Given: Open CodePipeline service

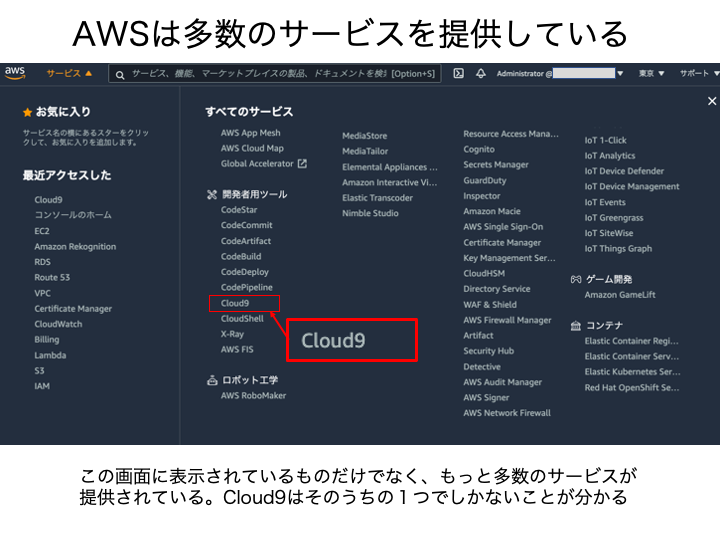Looking at the screenshot, I should tap(247, 287).
